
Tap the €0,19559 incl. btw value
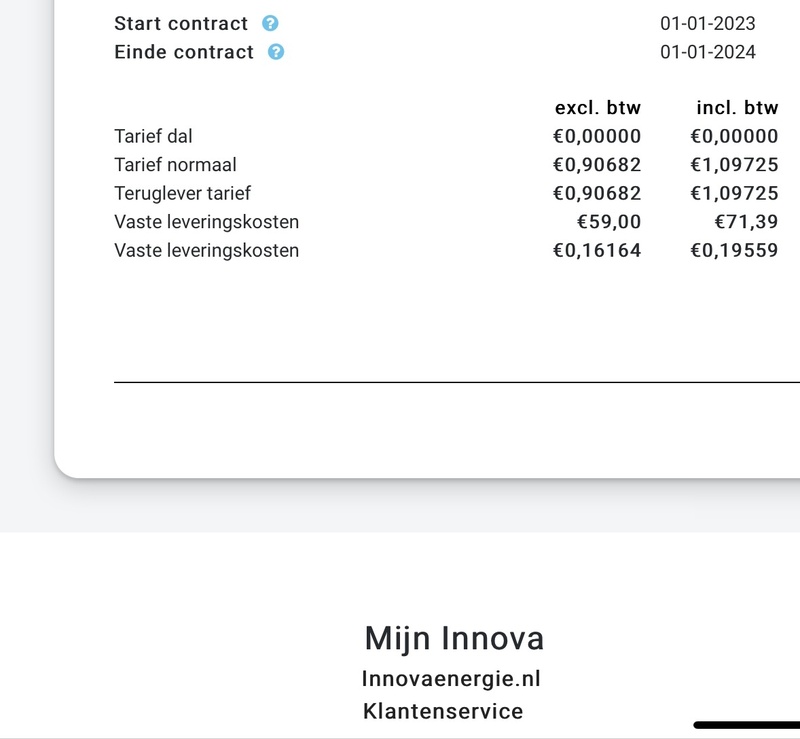click(734, 250)
